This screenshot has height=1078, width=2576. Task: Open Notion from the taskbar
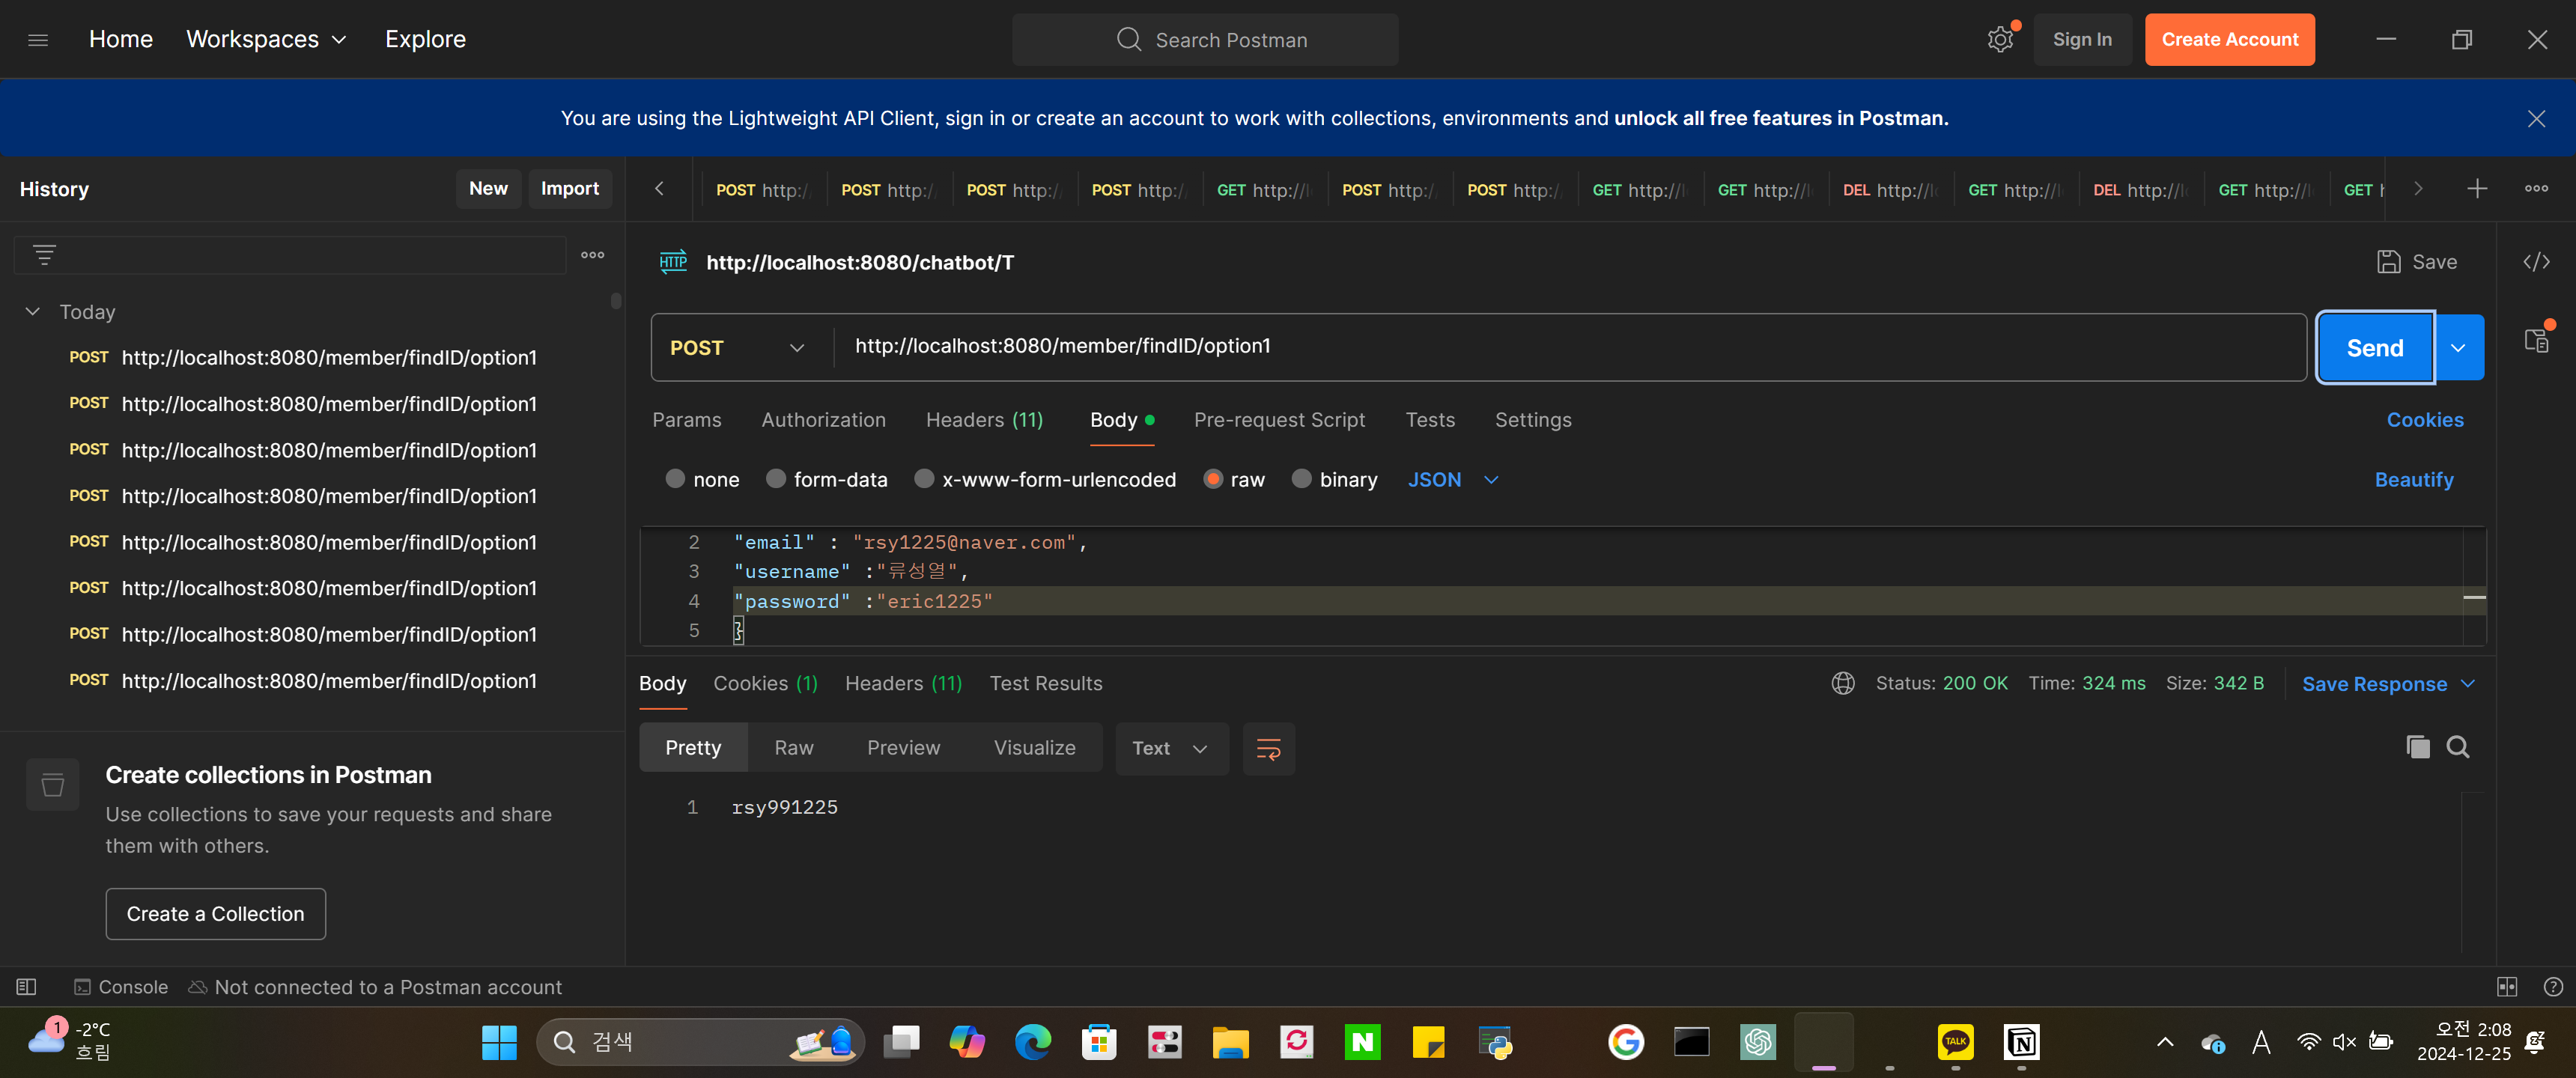2021,1043
